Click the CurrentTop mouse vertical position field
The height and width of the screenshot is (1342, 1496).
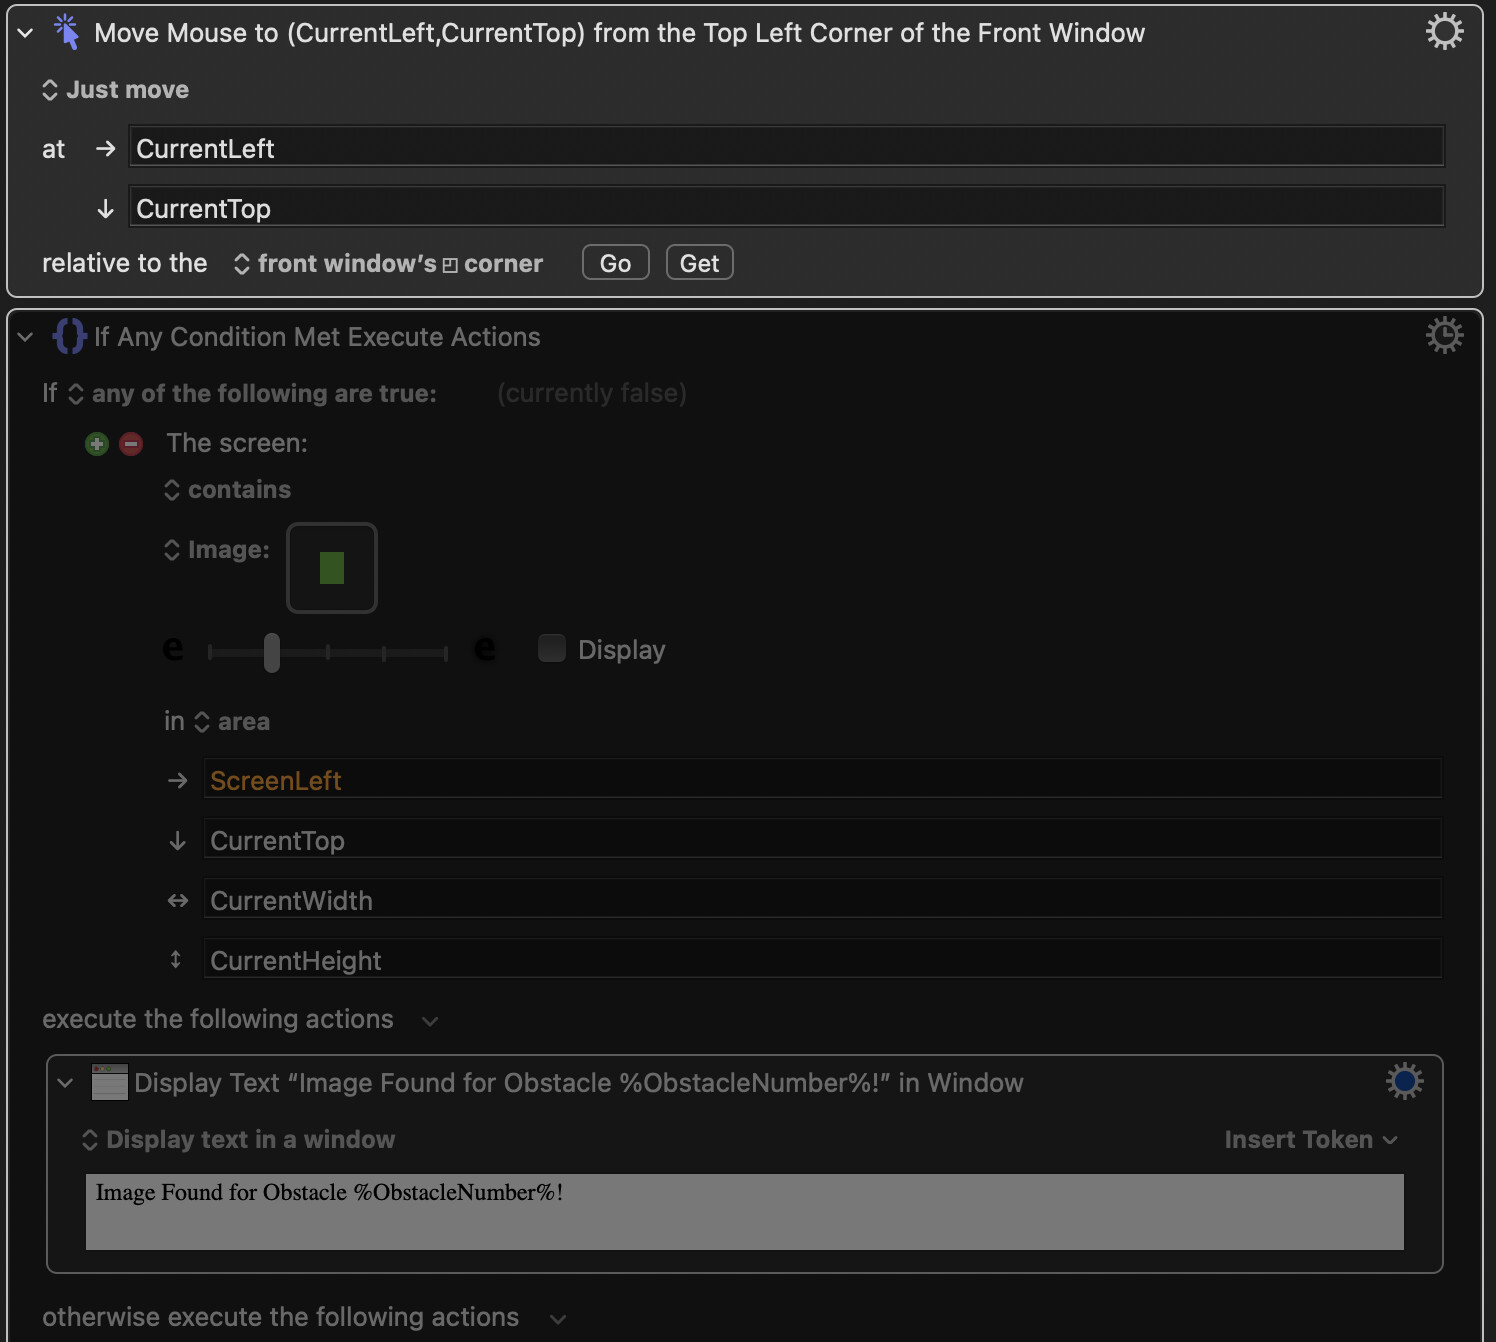787,206
